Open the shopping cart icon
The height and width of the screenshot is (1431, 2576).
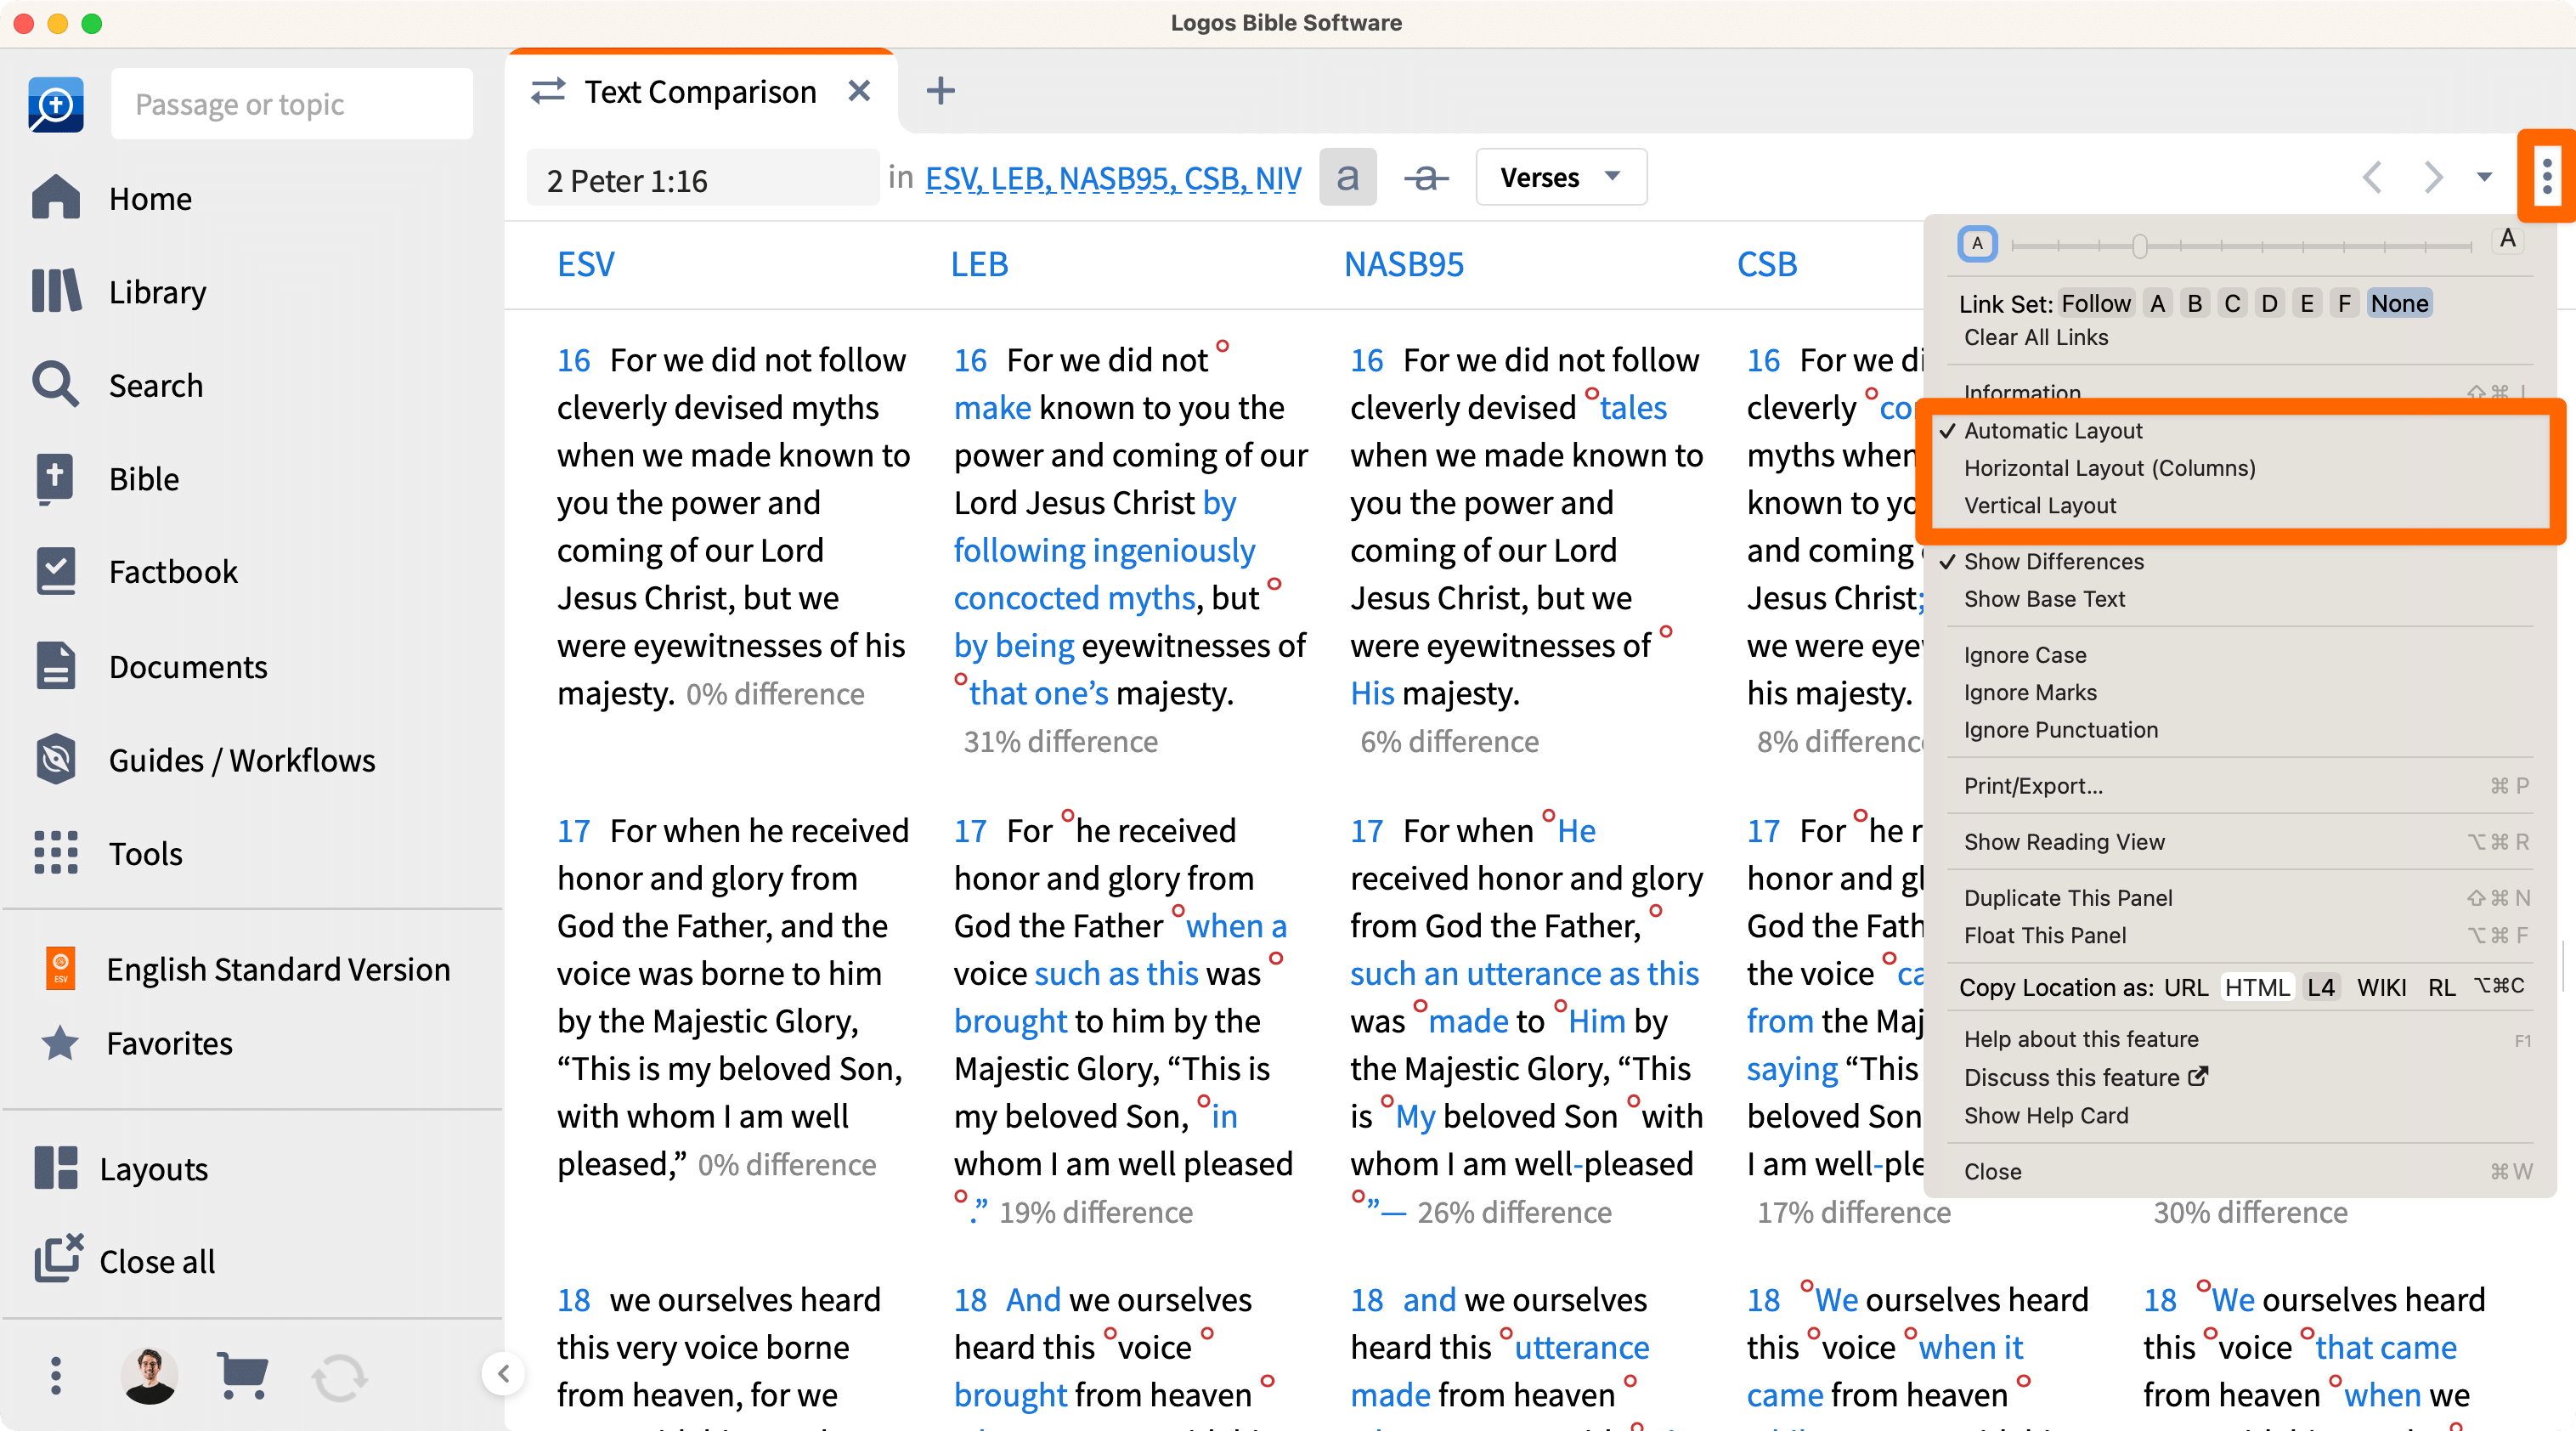(x=243, y=1376)
